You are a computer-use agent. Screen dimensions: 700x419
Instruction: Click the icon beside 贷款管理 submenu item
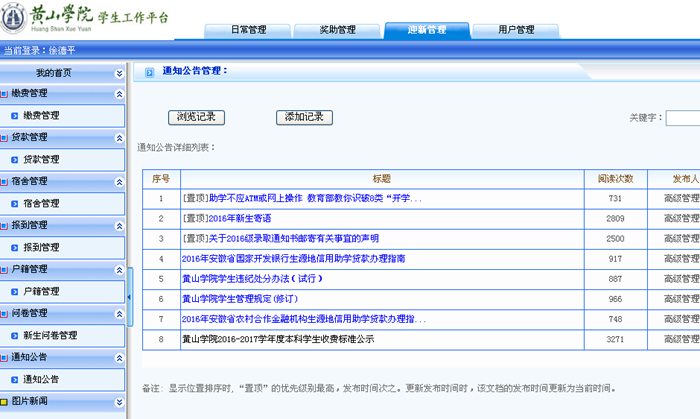click(x=15, y=160)
